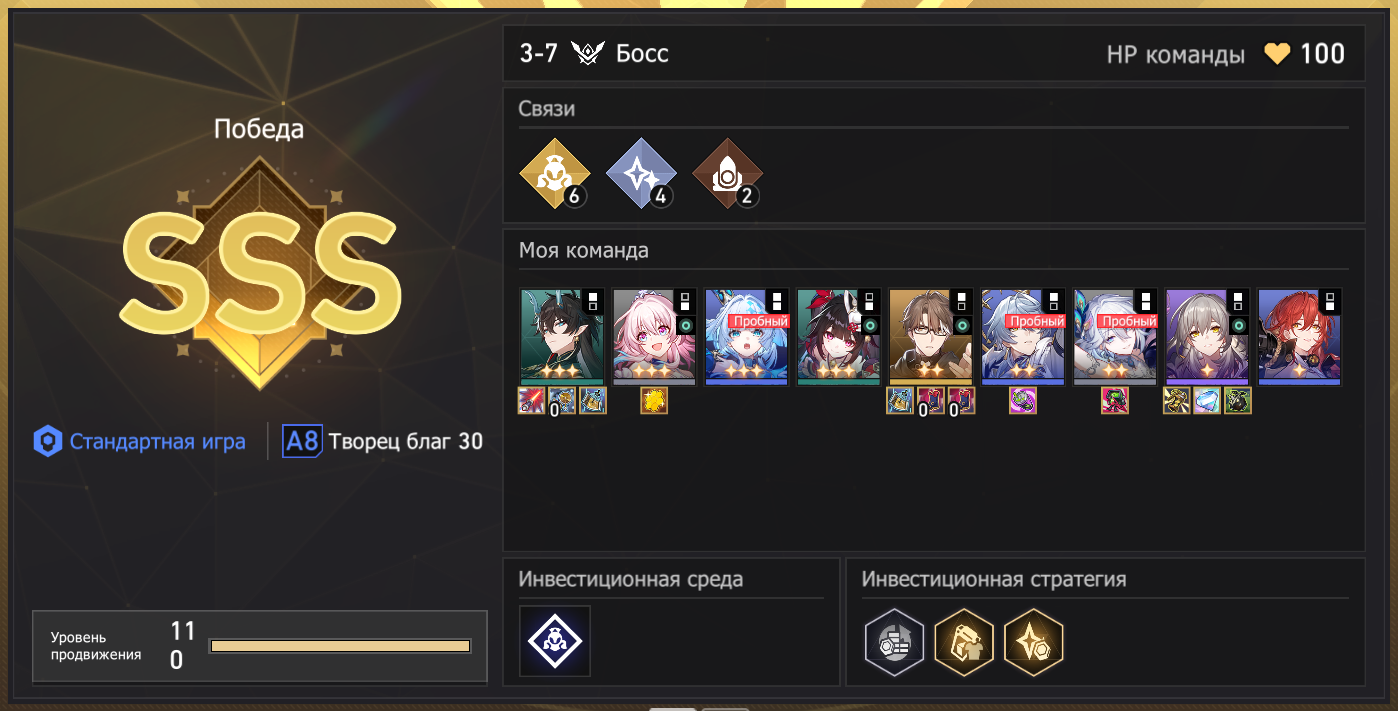The width and height of the screenshot is (1398, 711).
Task: Select the gray-haired character on purple background
Action: click(1207, 337)
